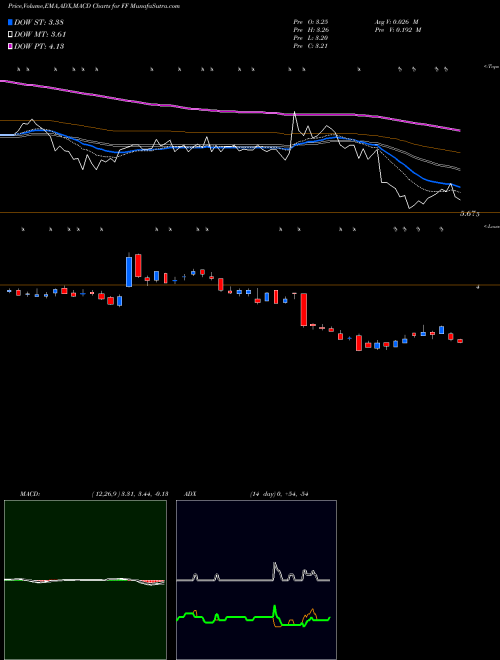Click the blue DOW ST legend swatch
This screenshot has width=500, height=660.
(x=10, y=22)
